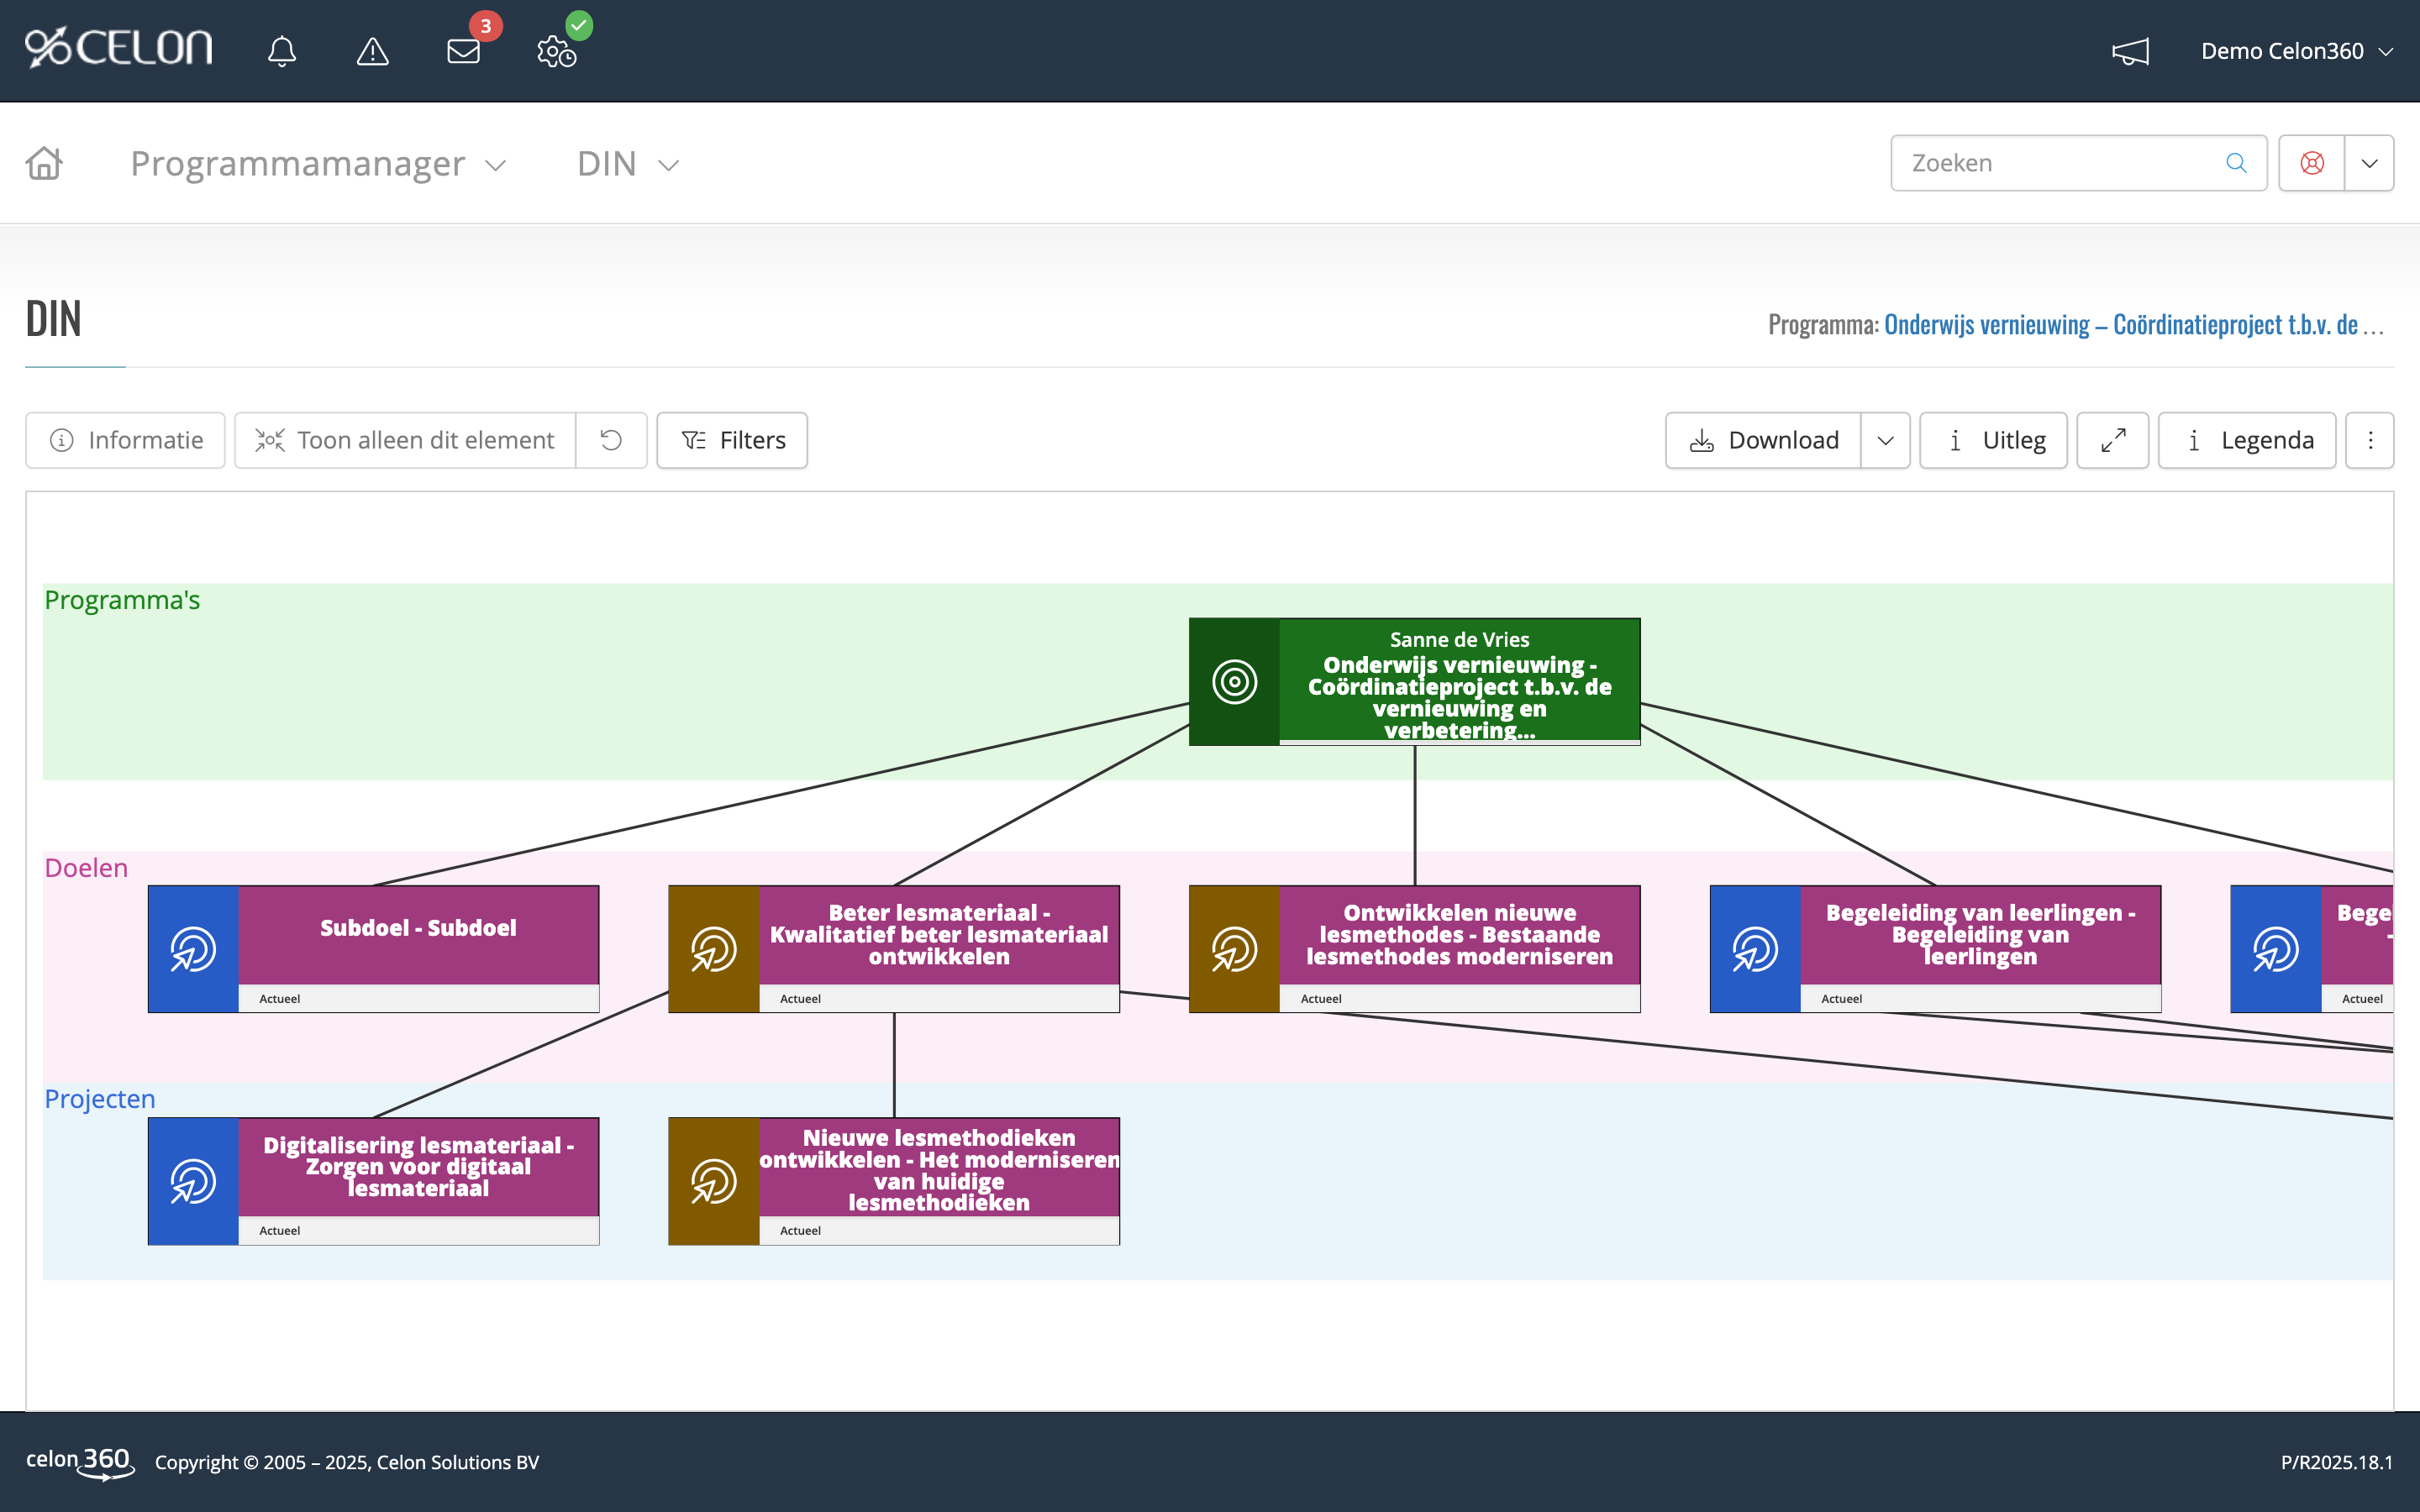The height and width of the screenshot is (1512, 2420).
Task: Open the Filters panel
Action: tap(732, 440)
